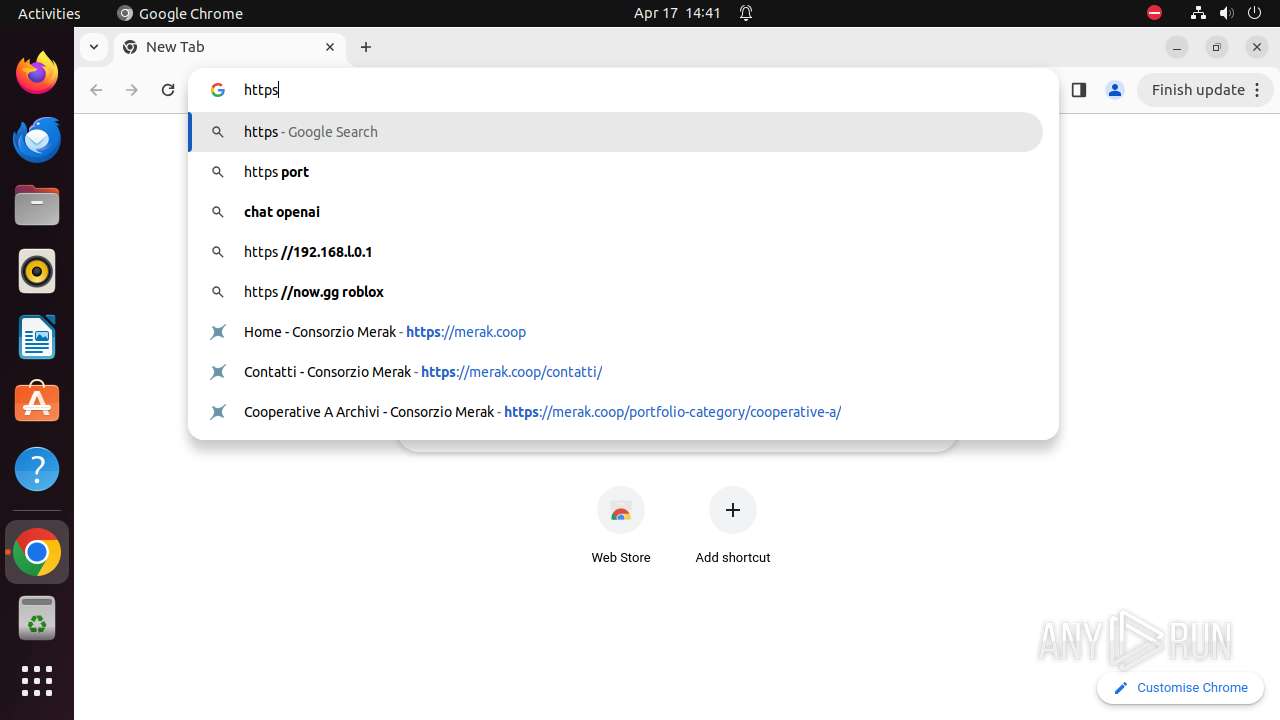Viewport: 1280px width, 720px height.
Task: Click the Customise Chrome button
Action: point(1180,688)
